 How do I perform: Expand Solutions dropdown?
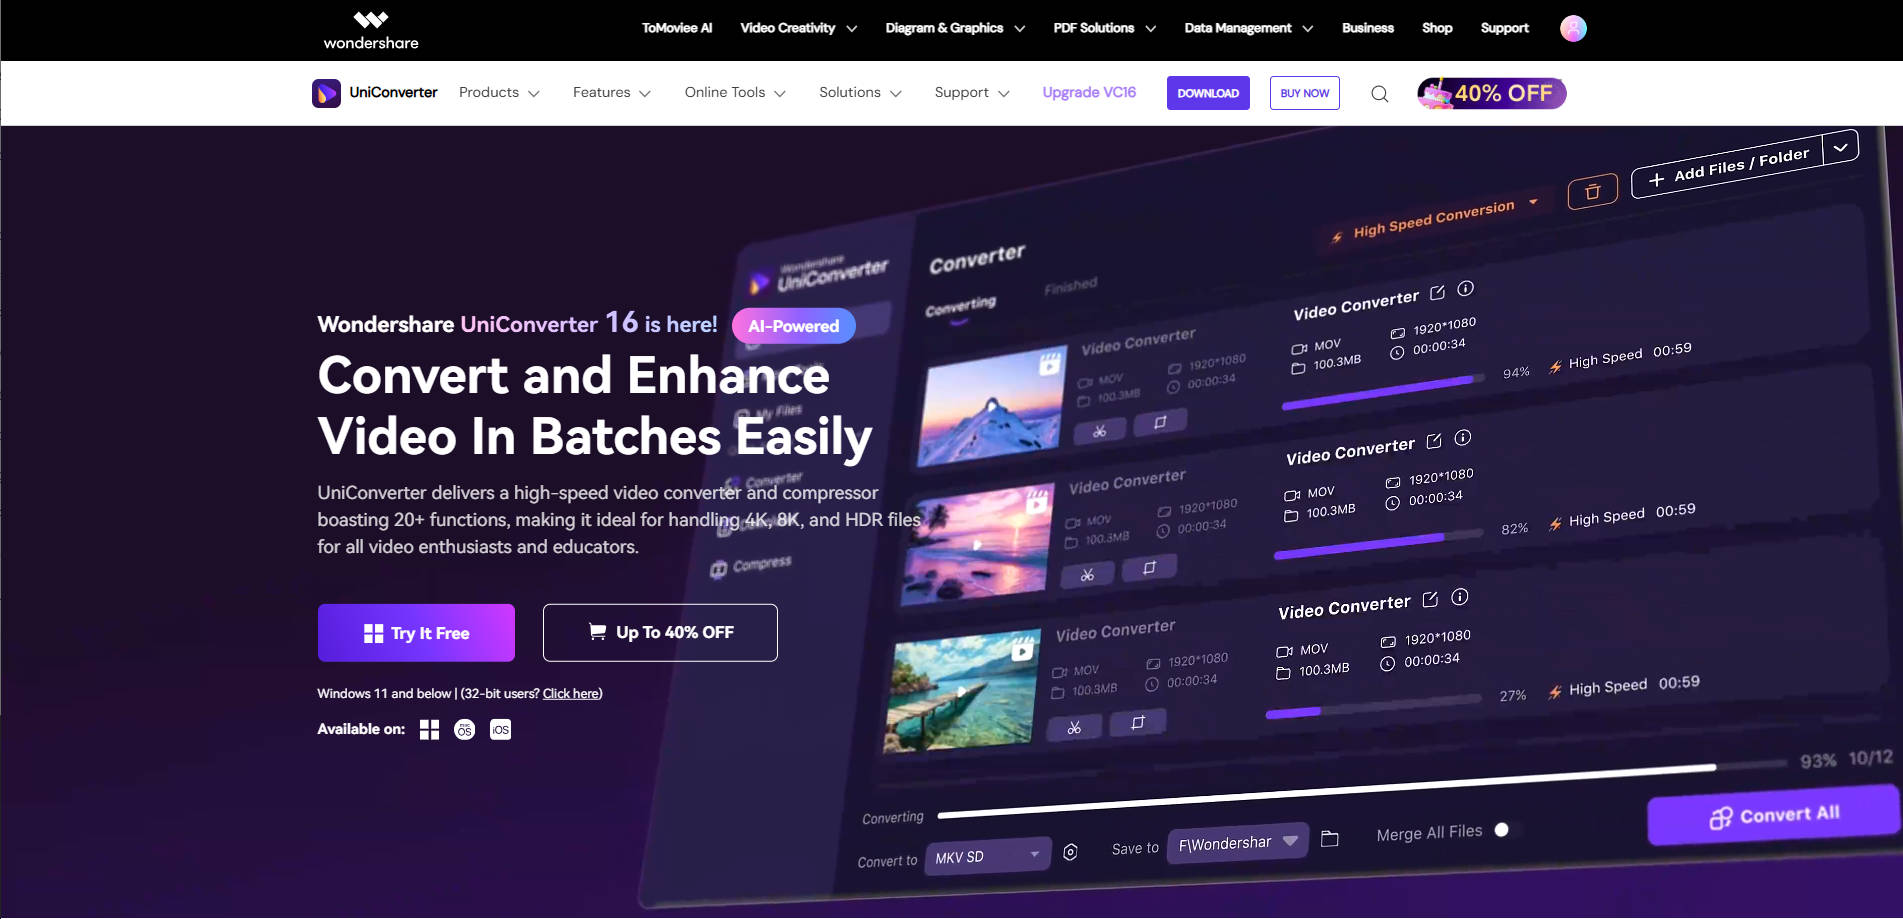tap(860, 93)
